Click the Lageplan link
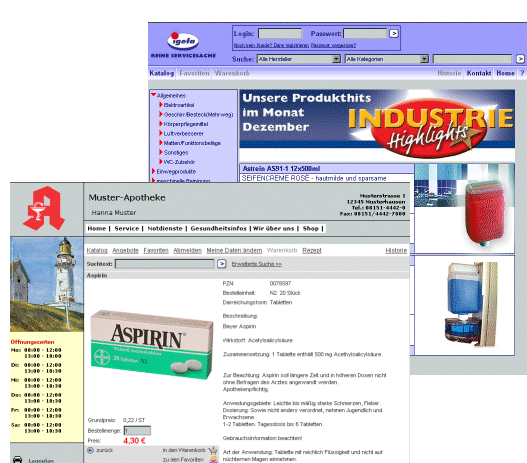Screen dimensions: 527x463 tap(41, 460)
